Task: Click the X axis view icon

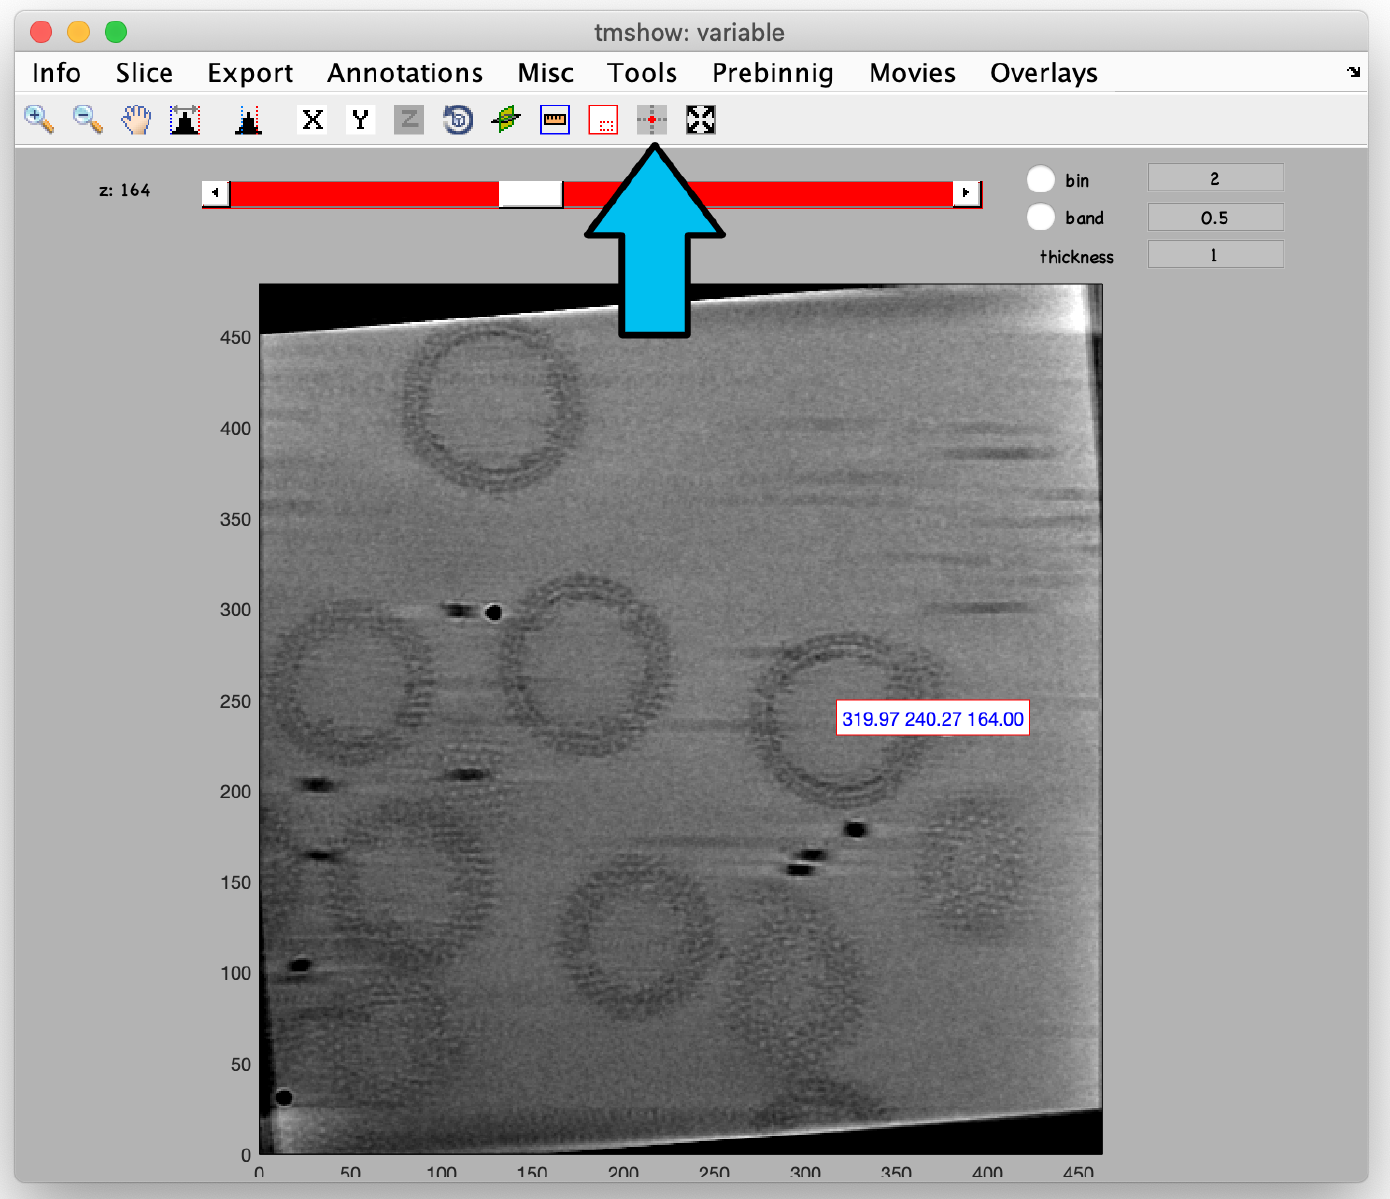Action: click(x=312, y=119)
